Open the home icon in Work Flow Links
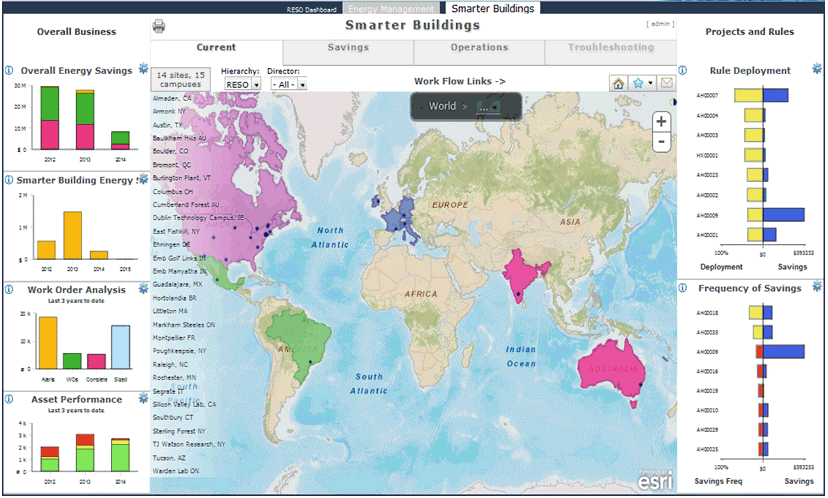Image resolution: width=828 pixels, height=498 pixels. click(618, 83)
